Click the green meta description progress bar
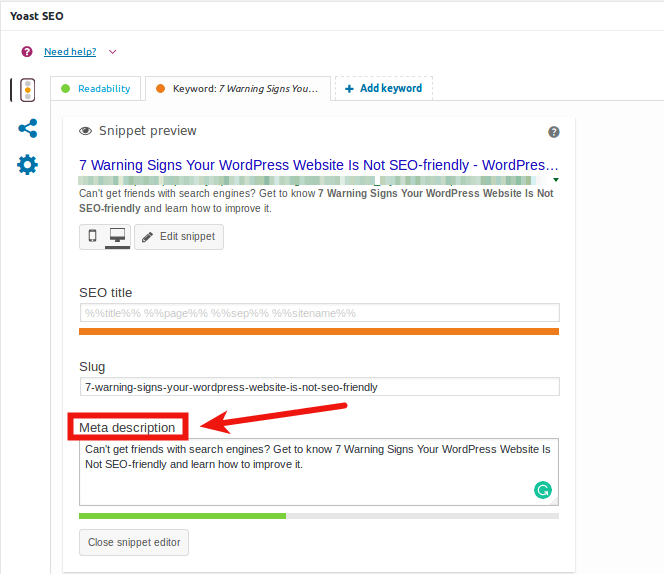Screen dimensions: 664x574 point(183,516)
